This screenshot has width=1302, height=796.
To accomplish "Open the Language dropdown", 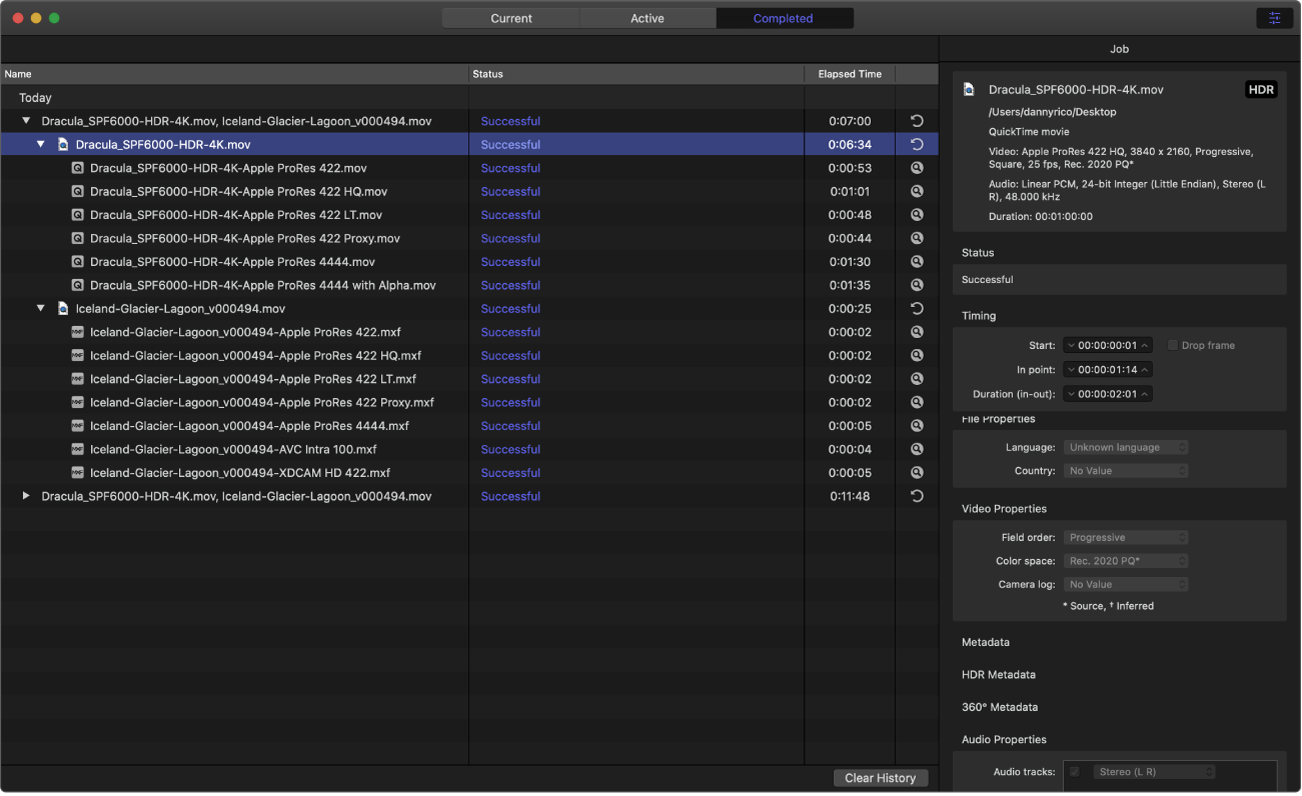I will tap(1125, 448).
